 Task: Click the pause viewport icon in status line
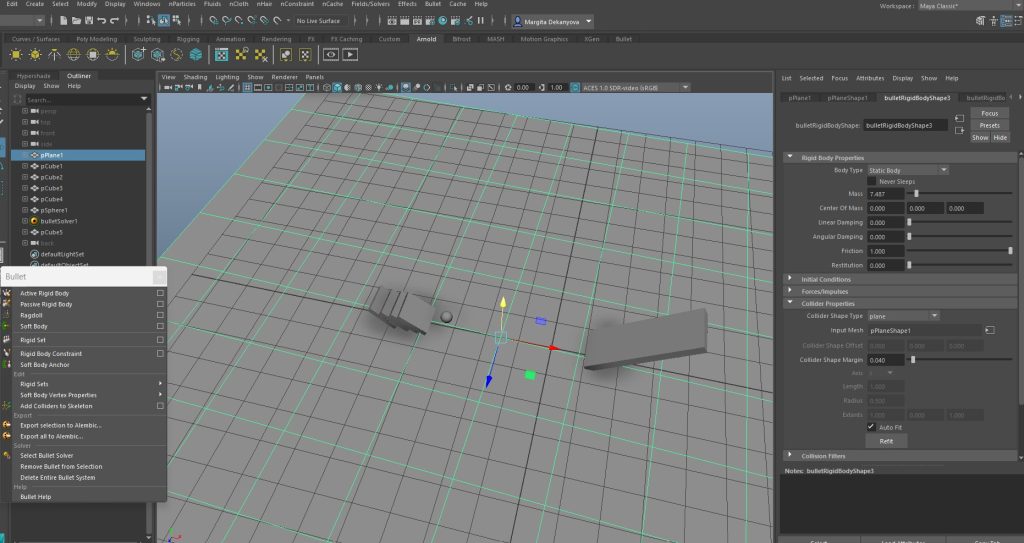pos(481,21)
